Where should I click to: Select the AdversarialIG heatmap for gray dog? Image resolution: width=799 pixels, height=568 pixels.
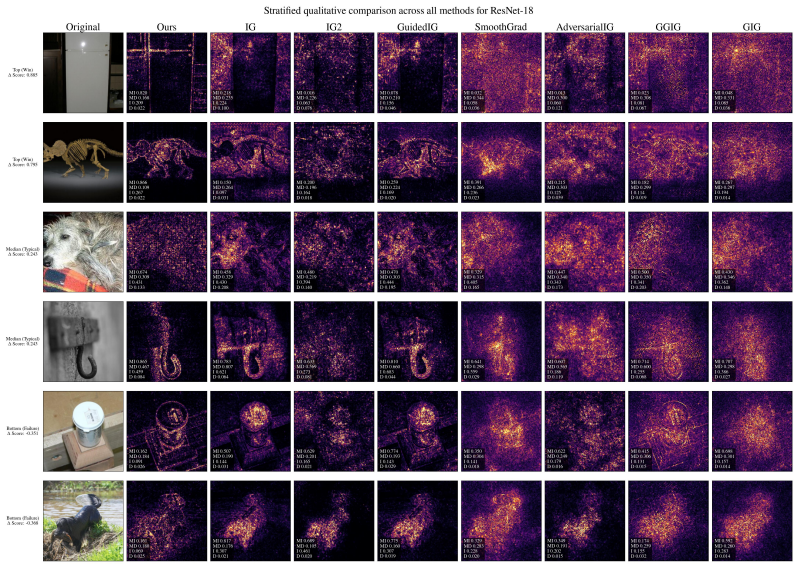coord(584,252)
